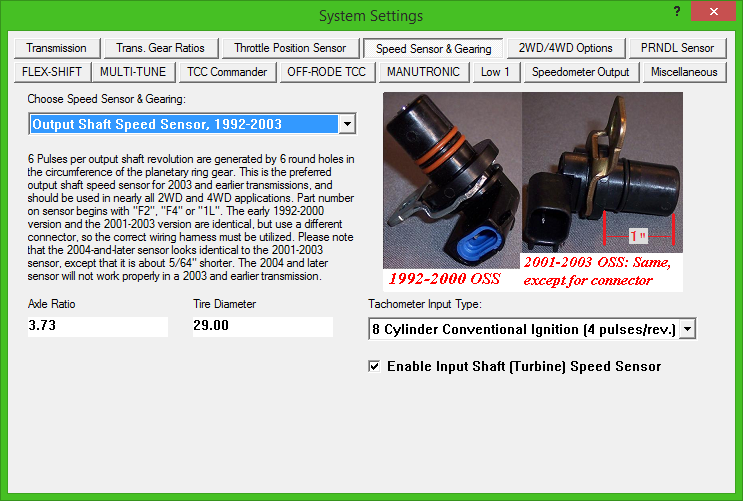This screenshot has width=743, height=501.
Task: Go to the Miscellaneous tab
Action: click(x=684, y=72)
